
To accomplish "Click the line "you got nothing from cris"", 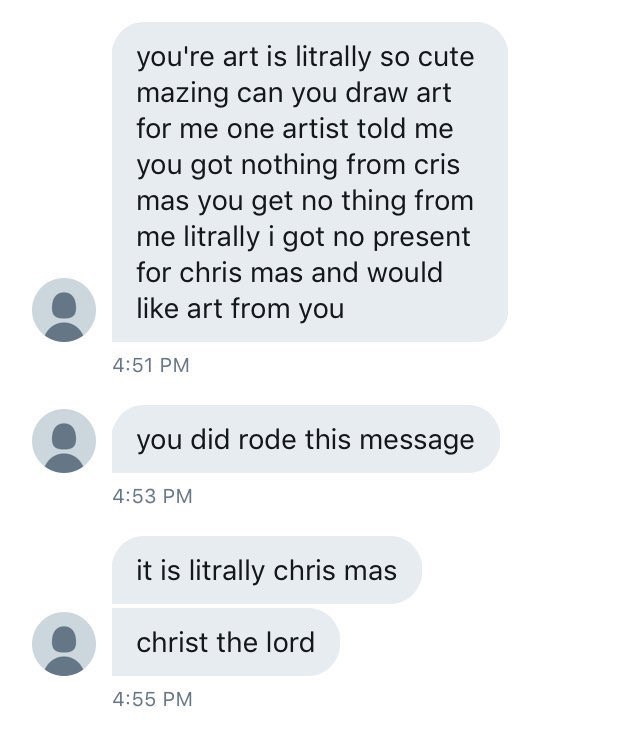I will coord(298,165).
